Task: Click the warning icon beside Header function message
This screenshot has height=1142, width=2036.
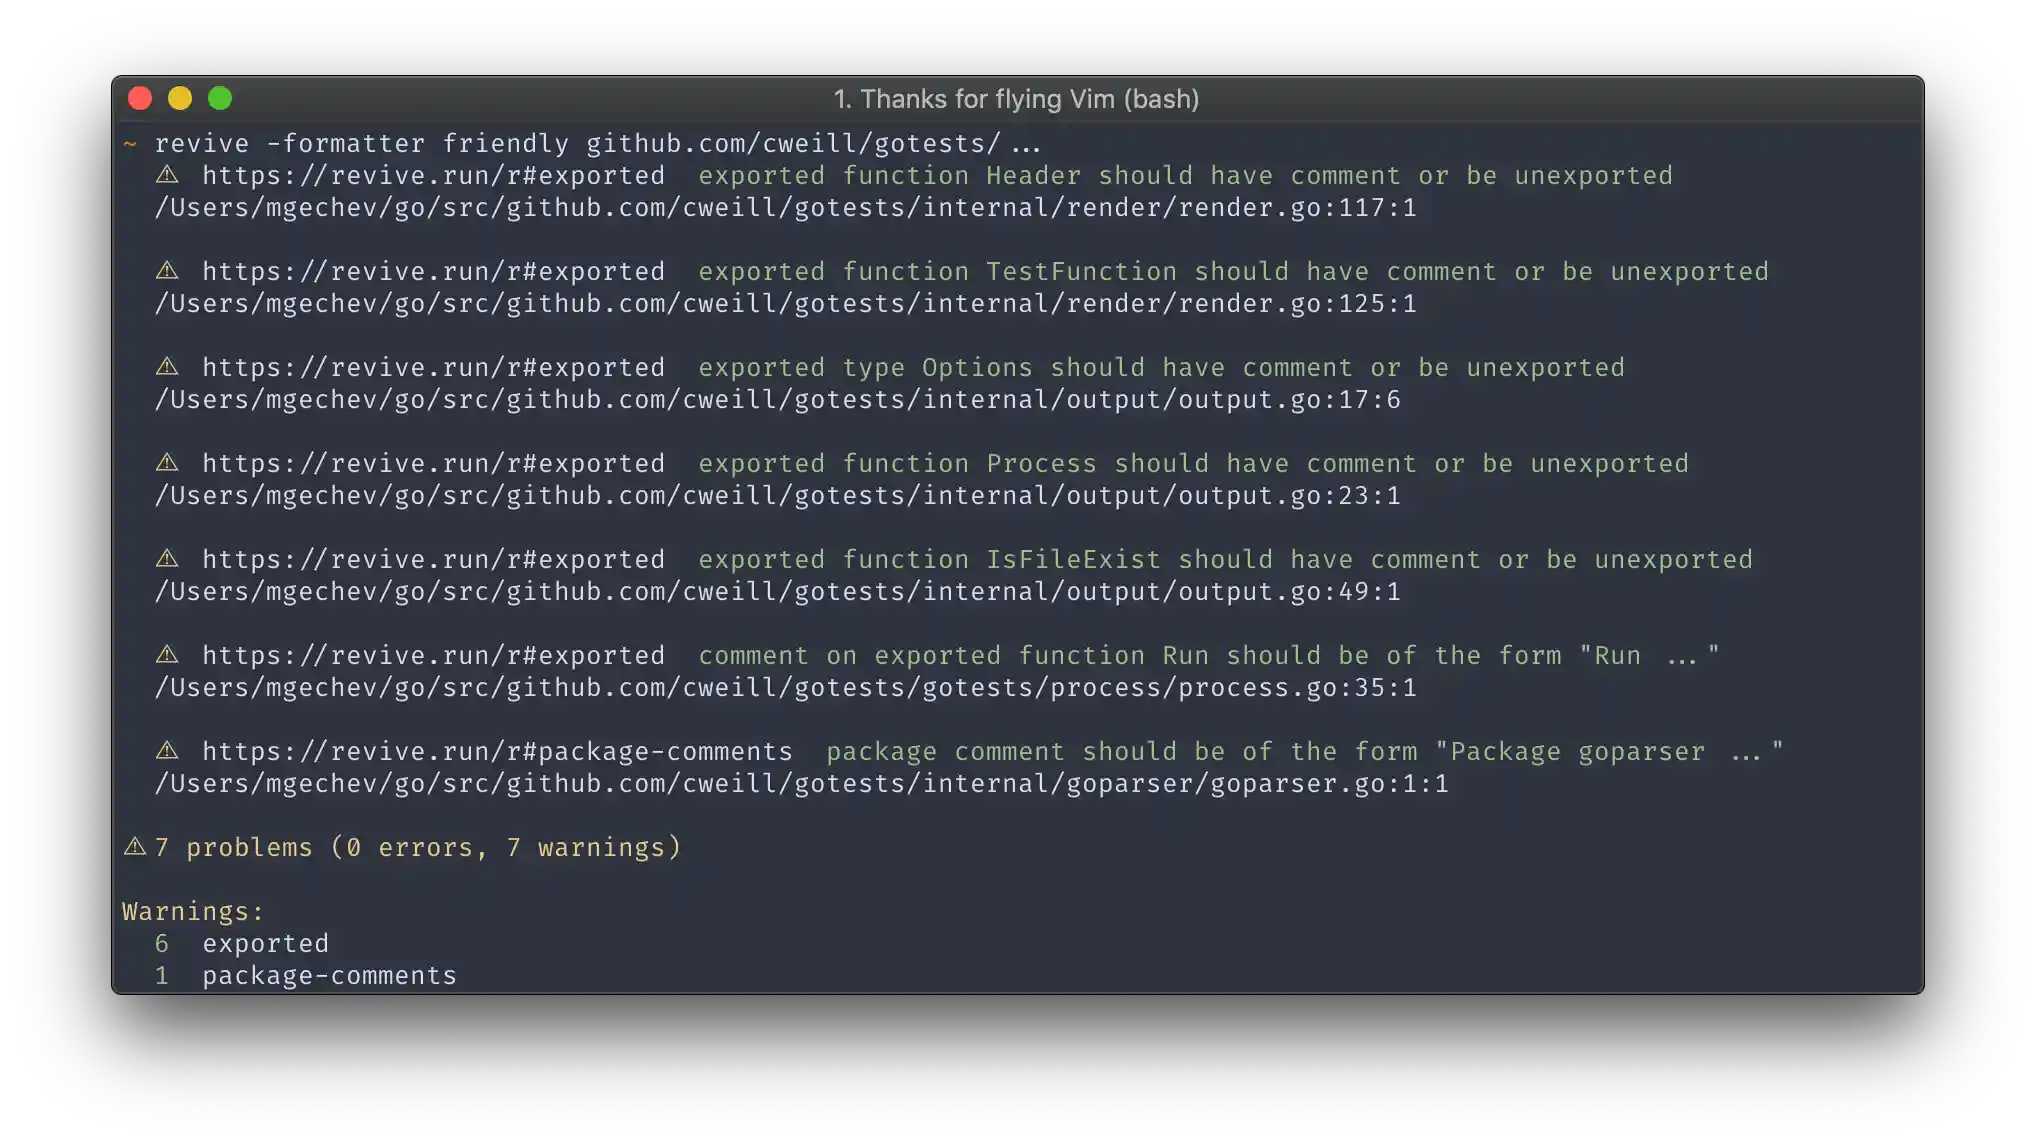Action: pos(167,175)
